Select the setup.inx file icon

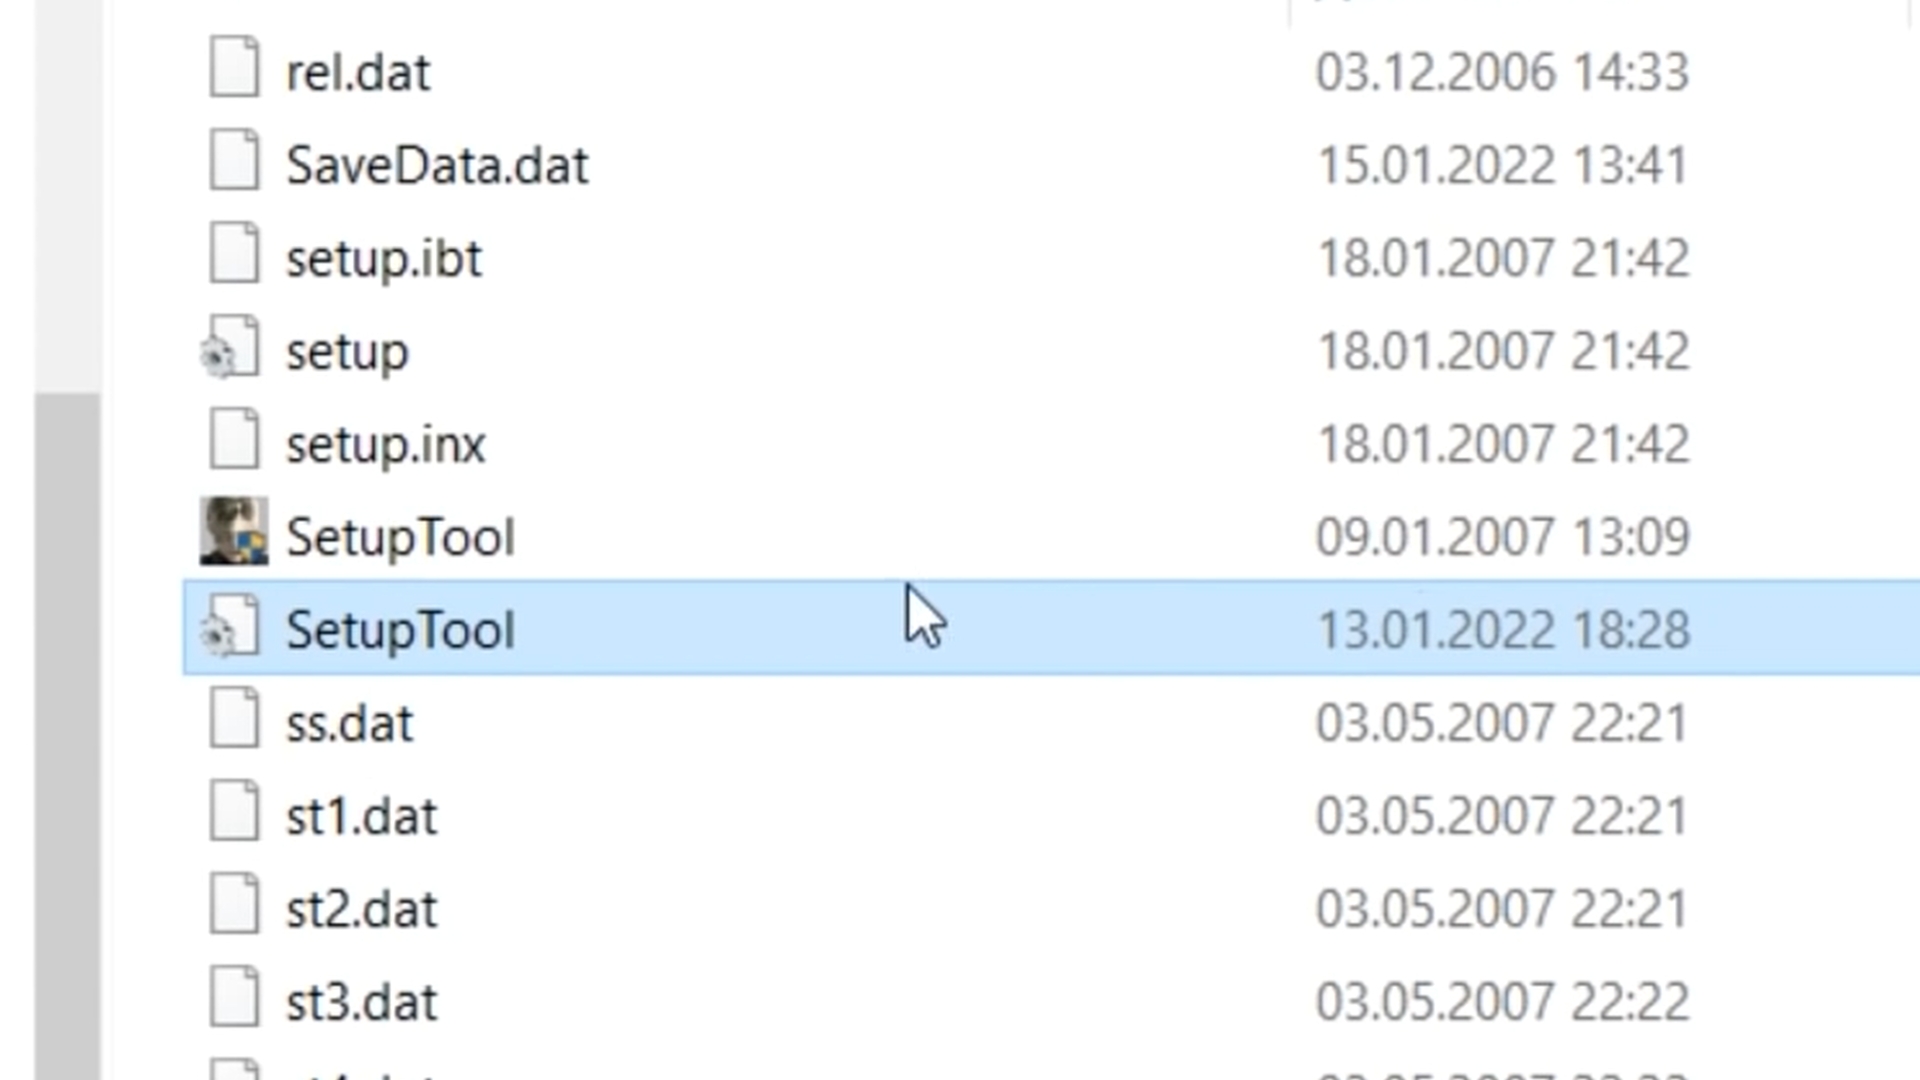point(234,440)
